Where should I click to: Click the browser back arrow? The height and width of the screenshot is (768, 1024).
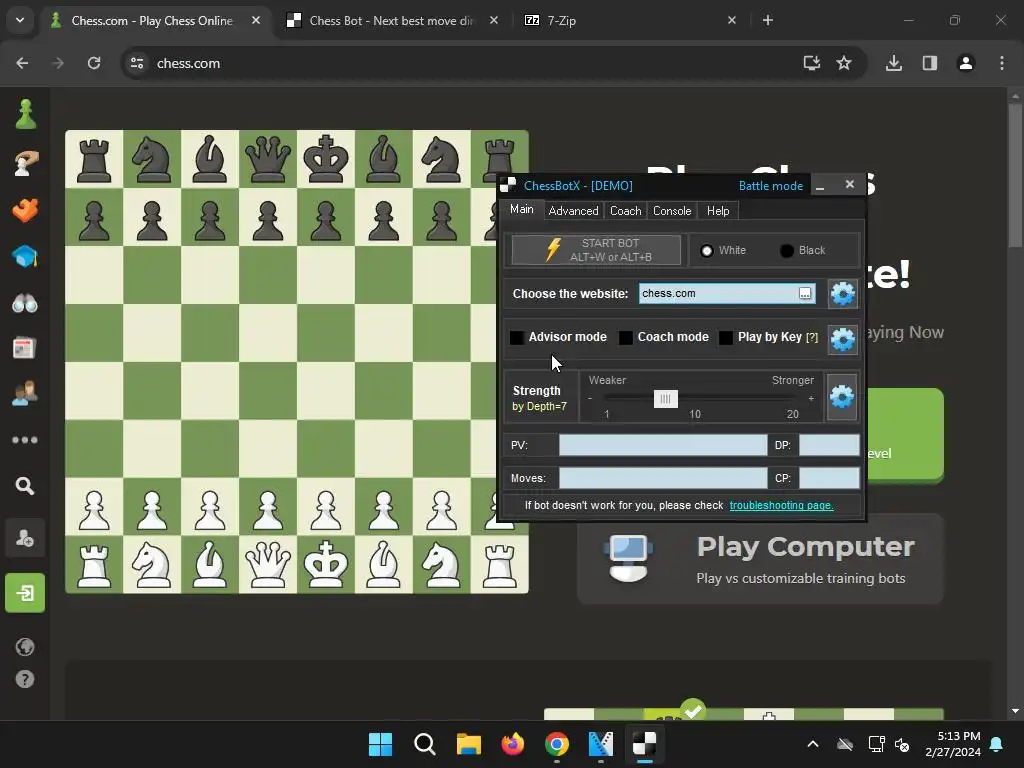22,63
